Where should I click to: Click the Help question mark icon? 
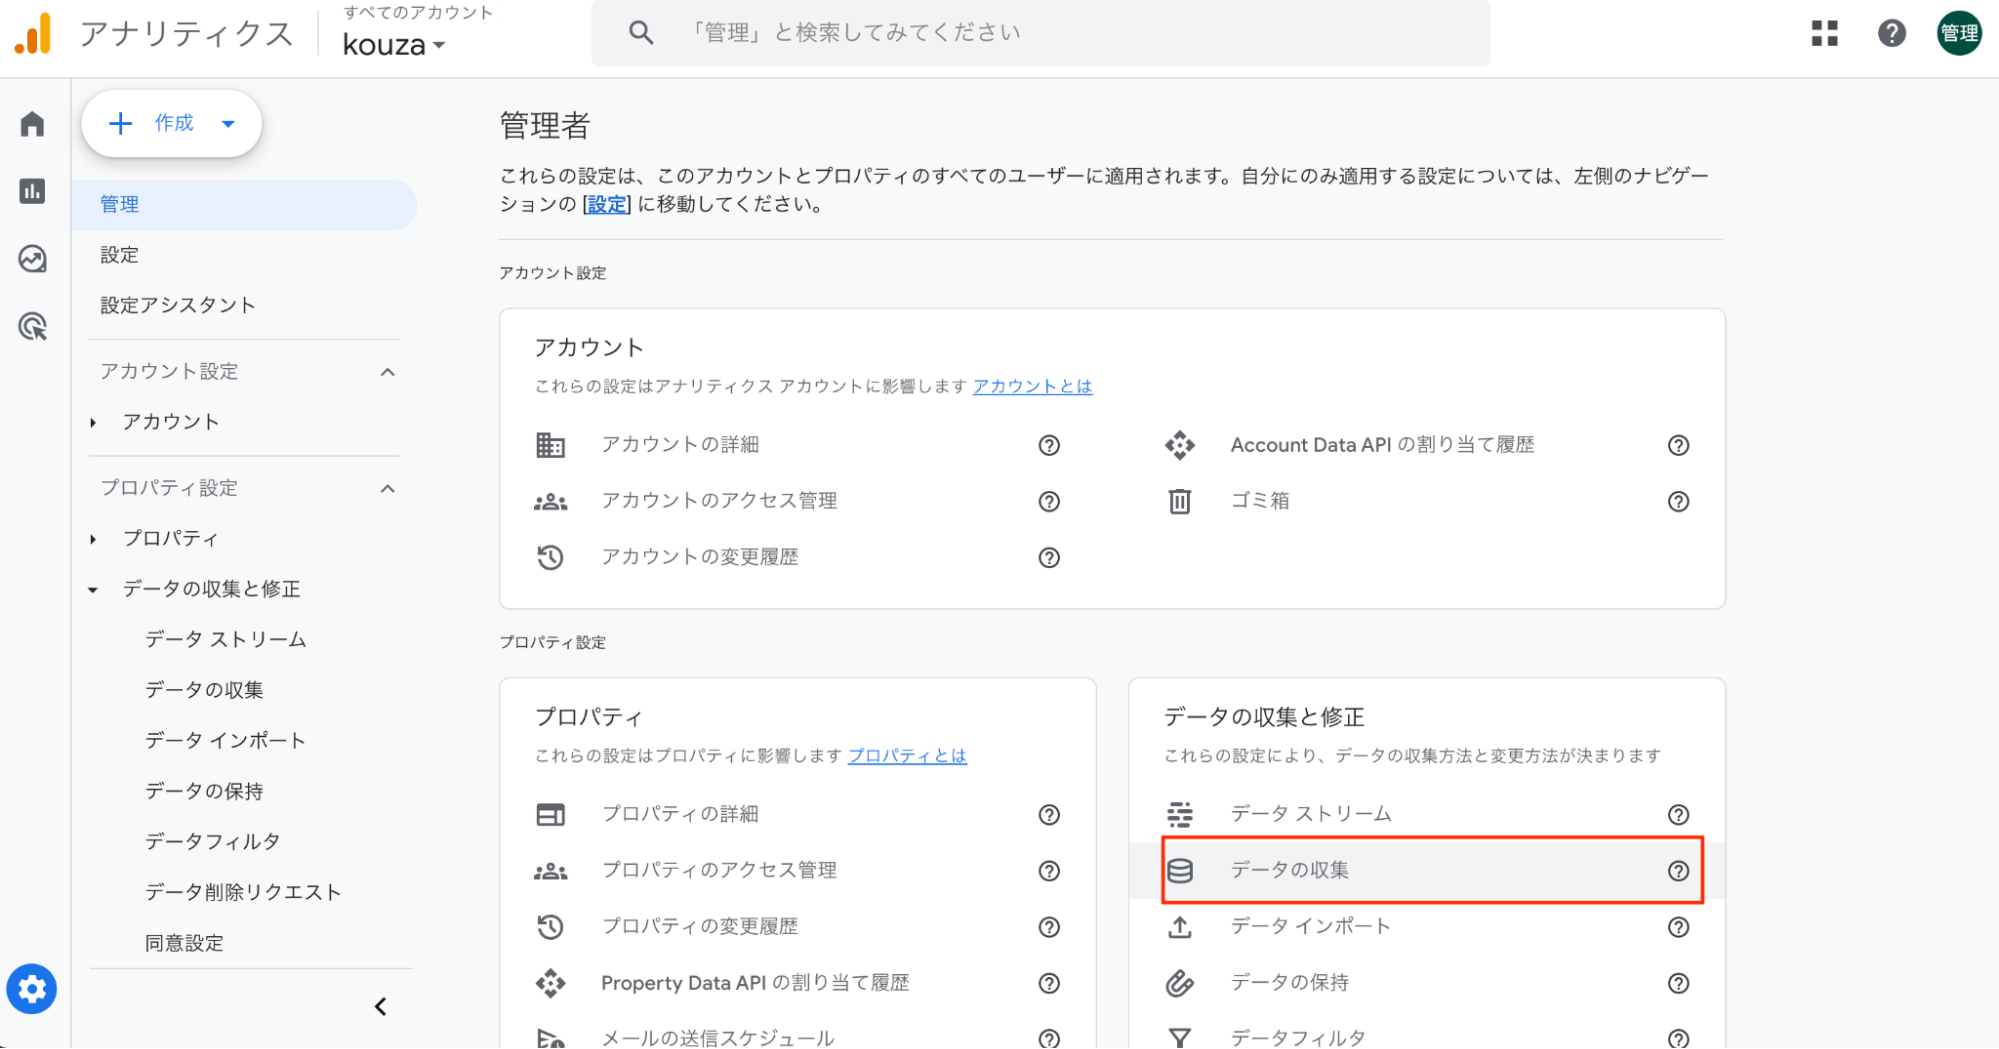[x=1891, y=33]
